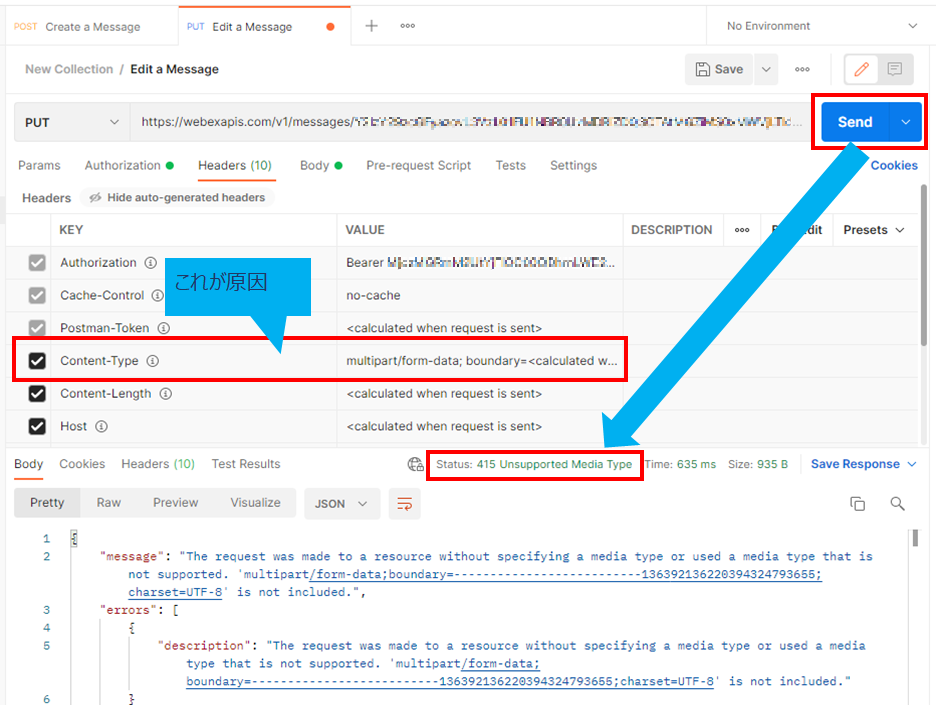Click the search-in-response magnifier icon
Screen dimensions: 936x705
click(899, 505)
